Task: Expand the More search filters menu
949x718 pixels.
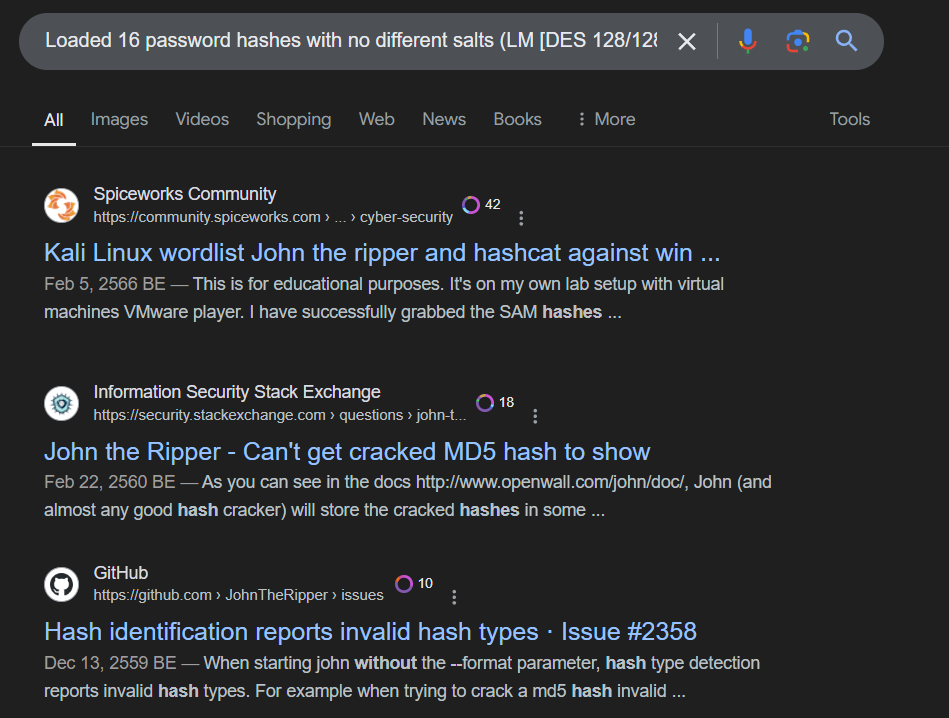Action: tap(606, 119)
